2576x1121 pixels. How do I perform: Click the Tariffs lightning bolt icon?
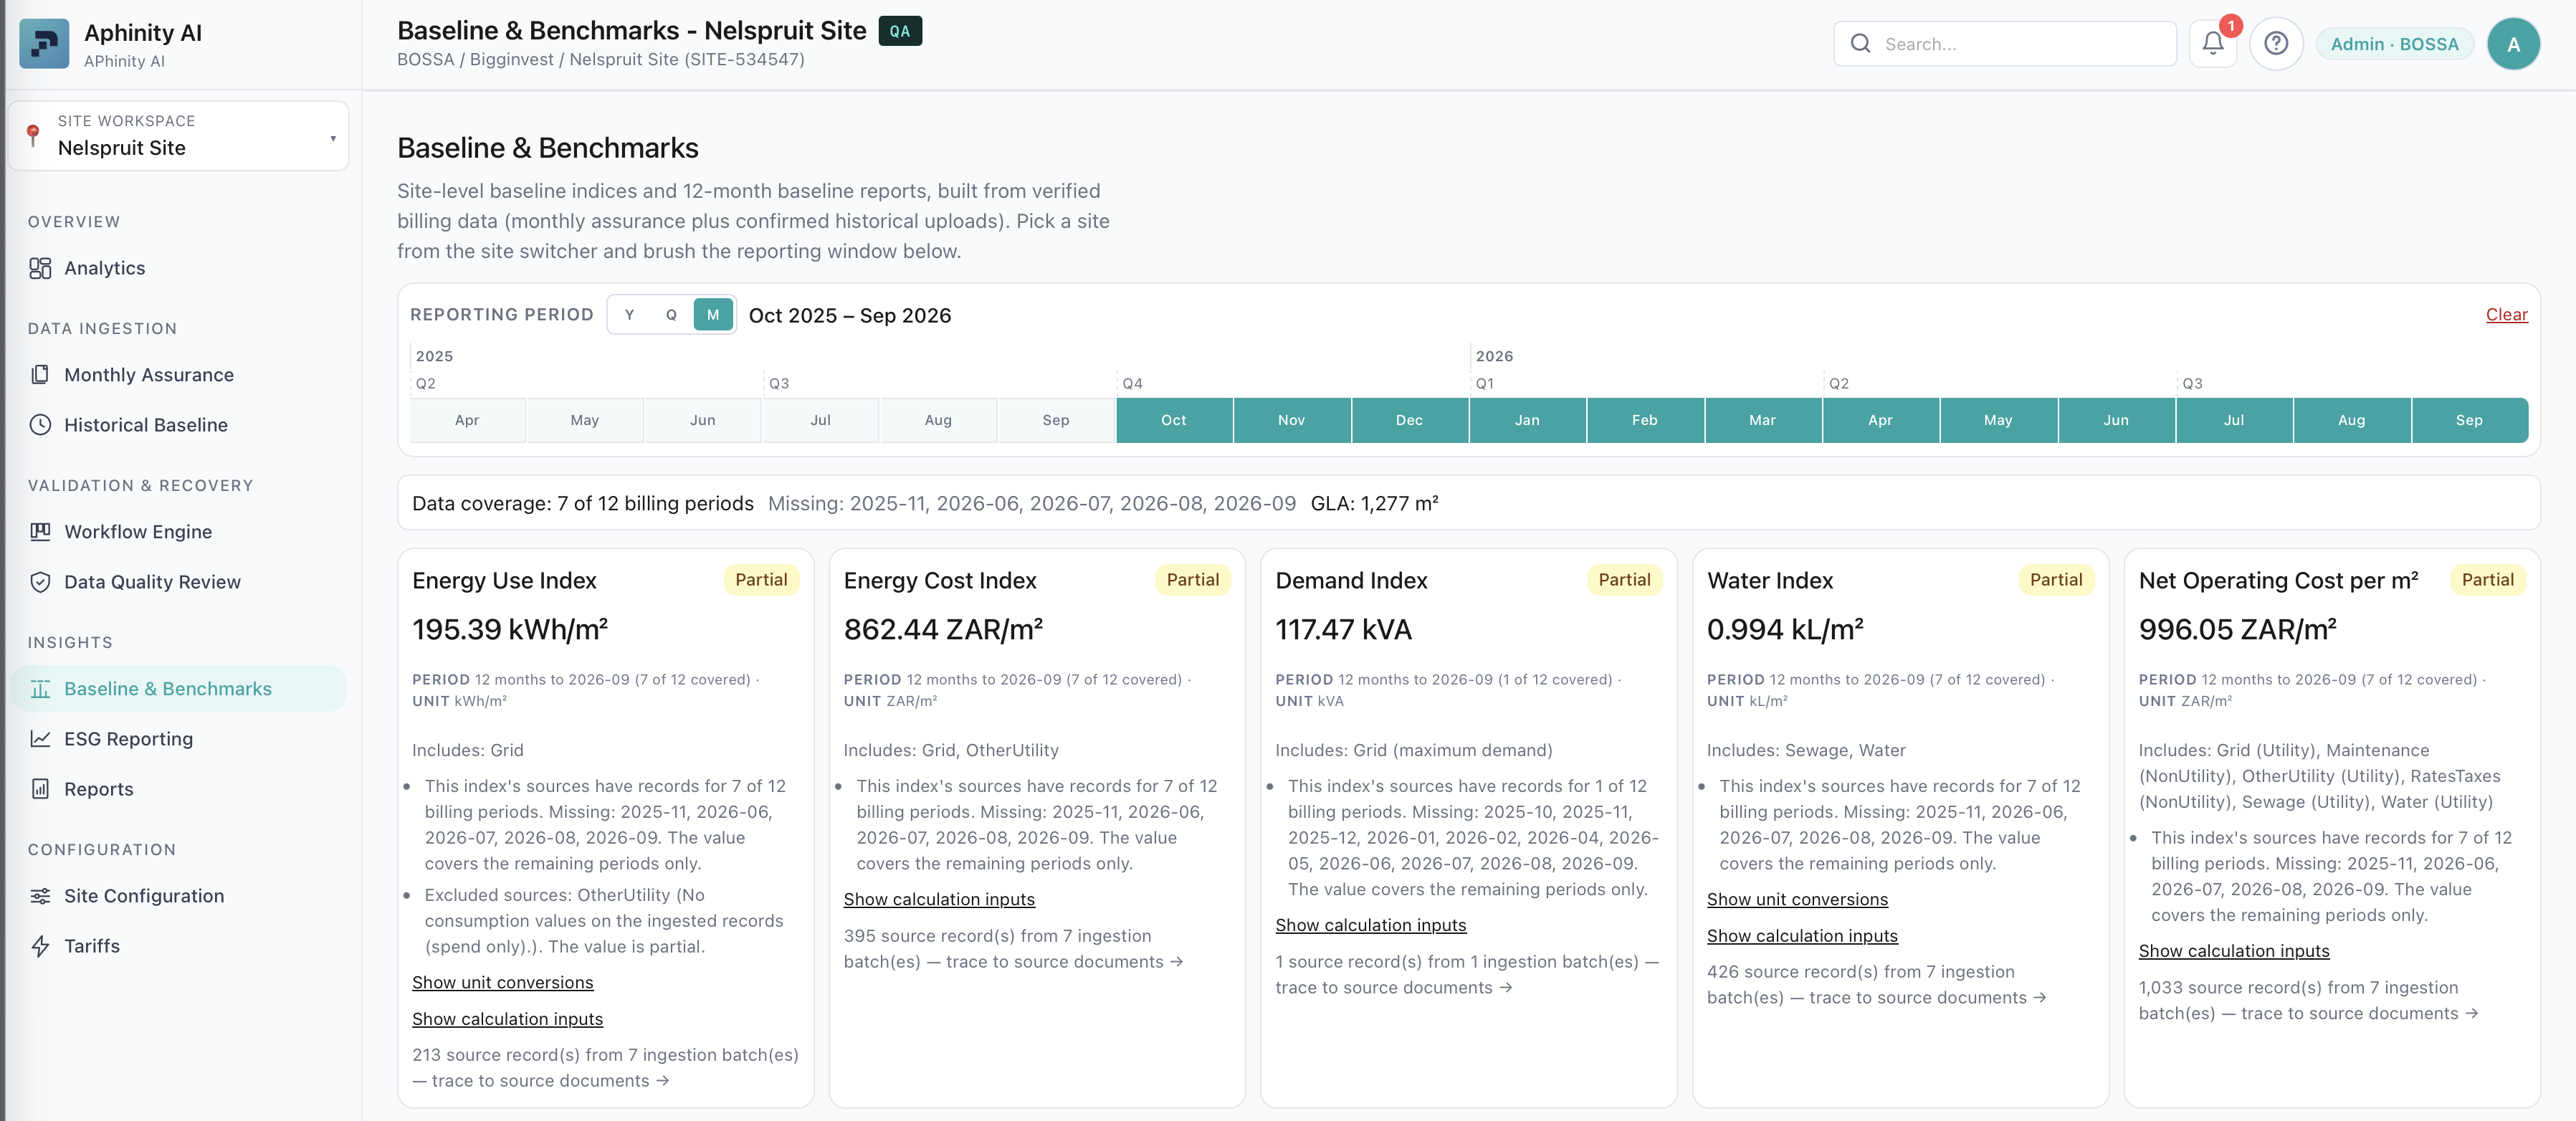tap(40, 946)
